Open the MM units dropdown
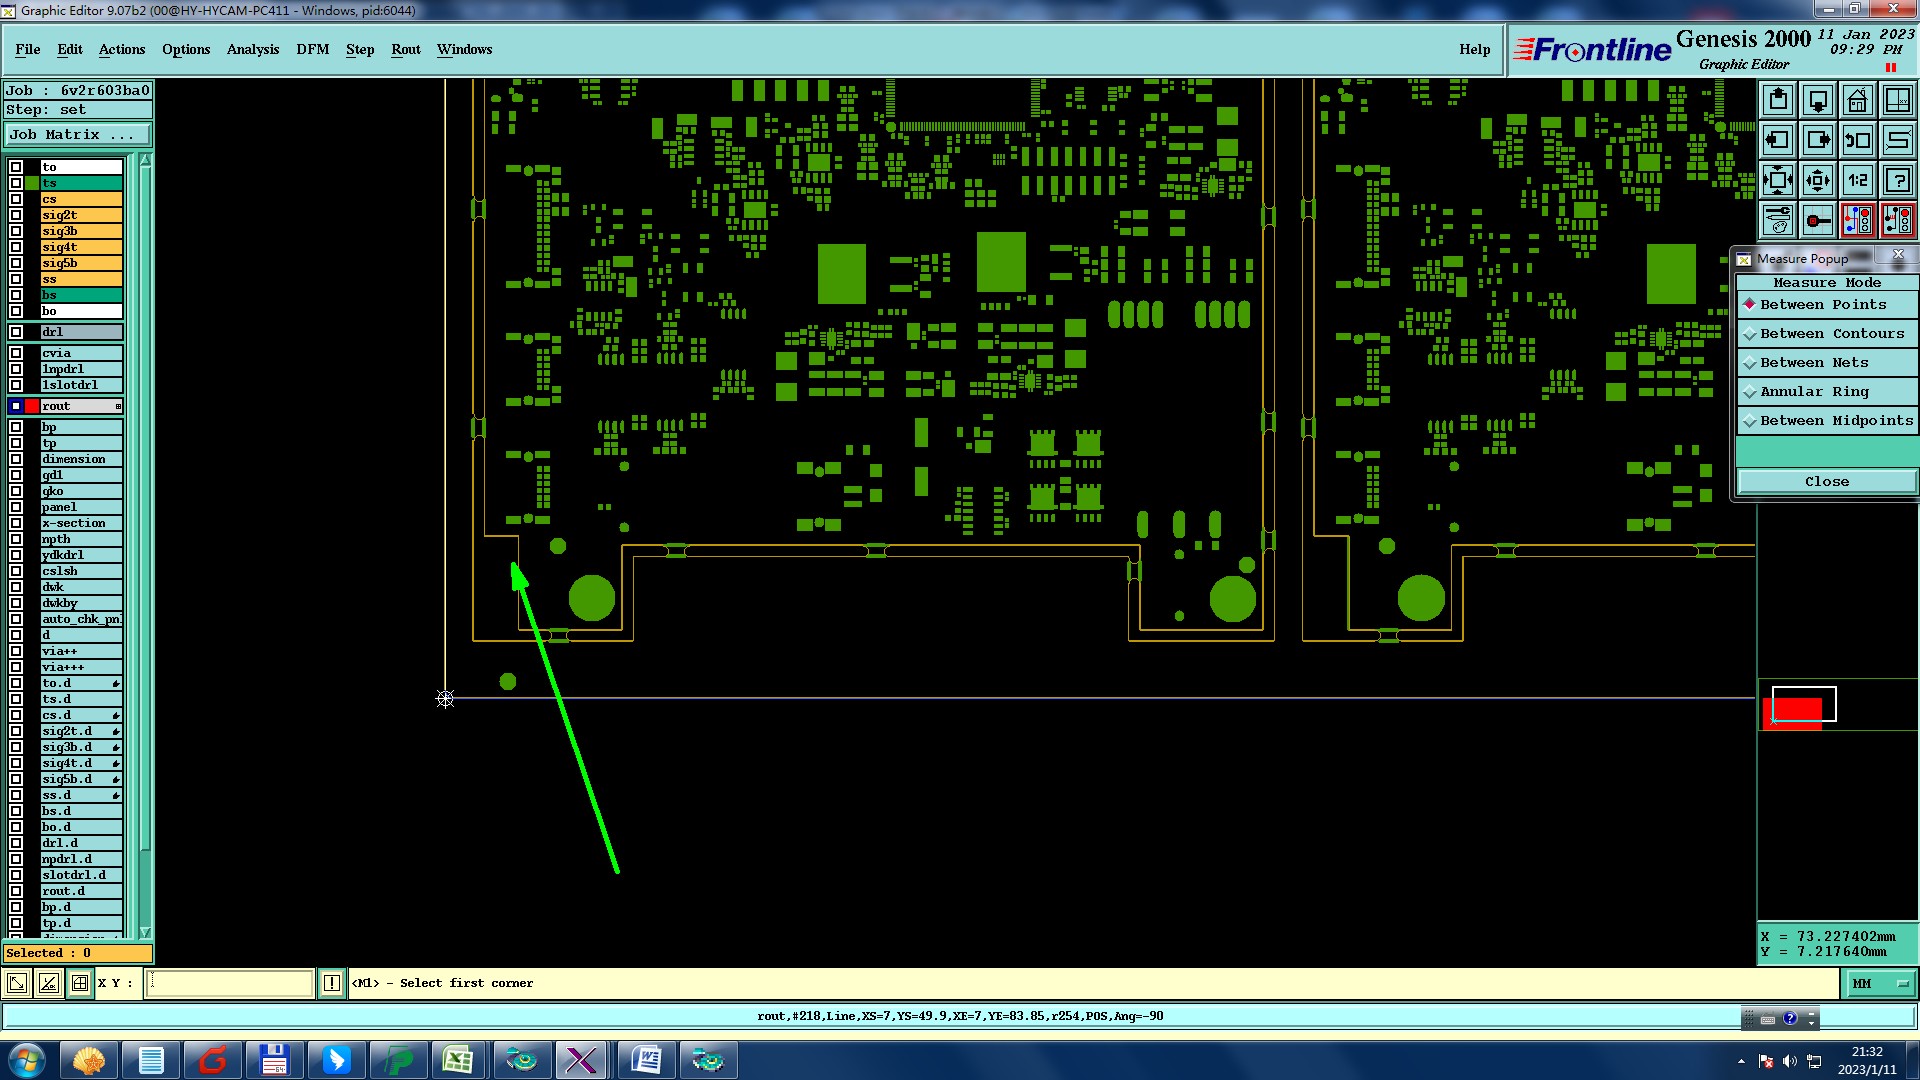Viewport: 1920px width, 1080px height. [1879, 984]
